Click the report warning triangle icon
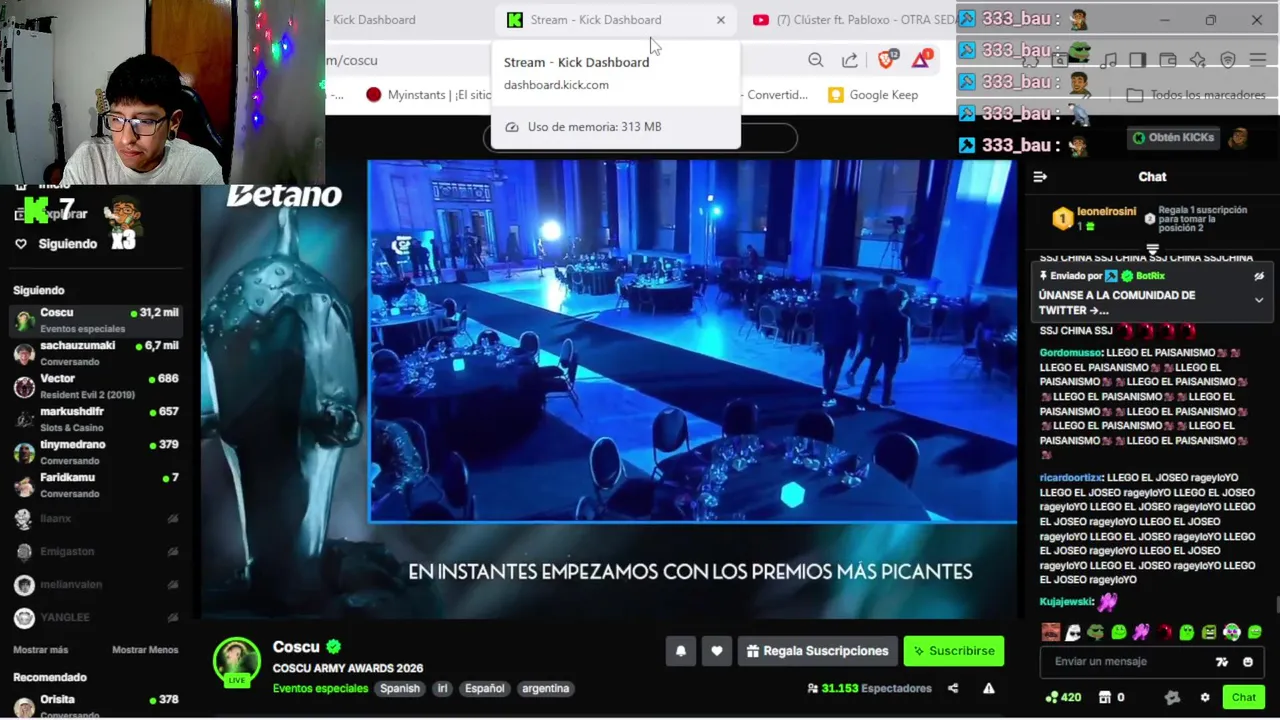Image resolution: width=1280 pixels, height=720 pixels. 988,688
